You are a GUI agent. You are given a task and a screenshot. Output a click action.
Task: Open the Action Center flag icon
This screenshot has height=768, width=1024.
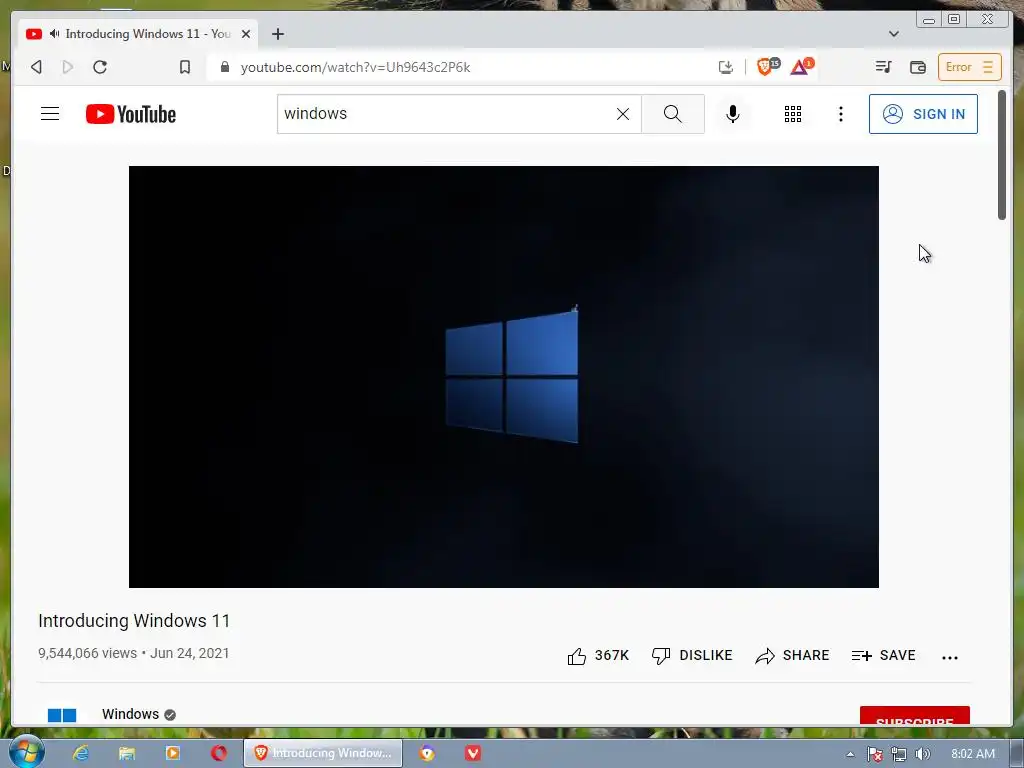pyautogui.click(x=874, y=754)
